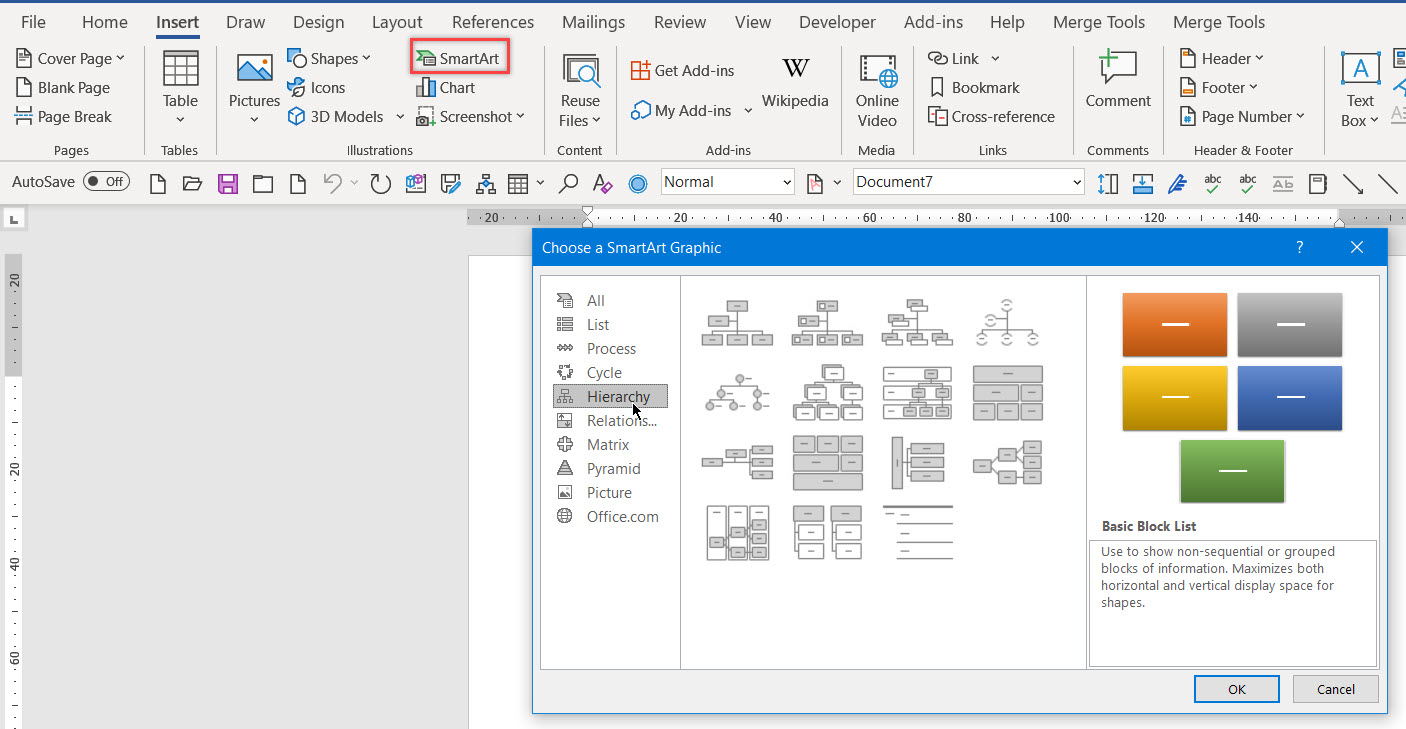Expand the Cover Page dropdown
The image size is (1406, 729).
point(121,59)
